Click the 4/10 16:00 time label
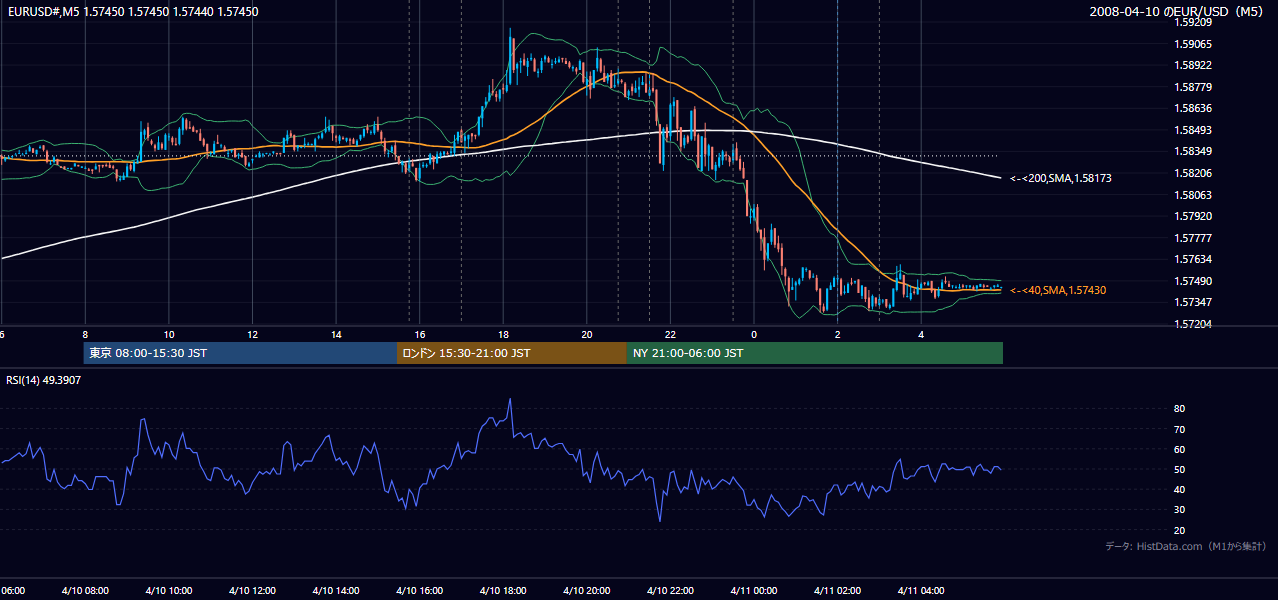Image resolution: width=1278 pixels, height=600 pixels. [x=419, y=590]
